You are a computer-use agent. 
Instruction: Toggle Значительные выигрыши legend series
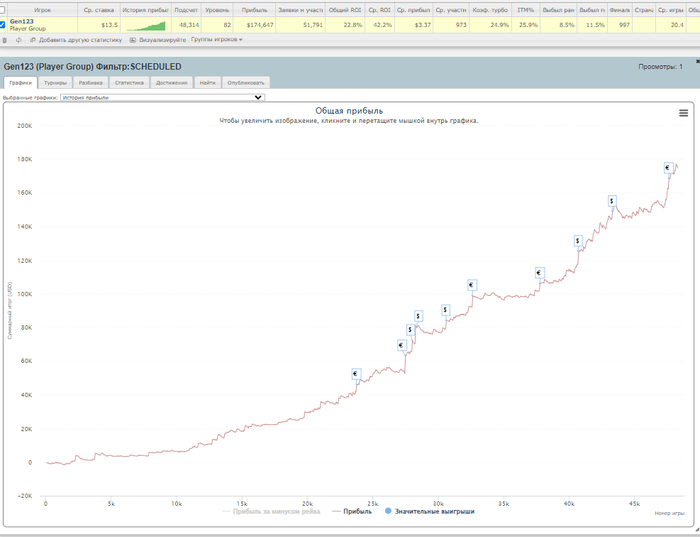(429, 512)
